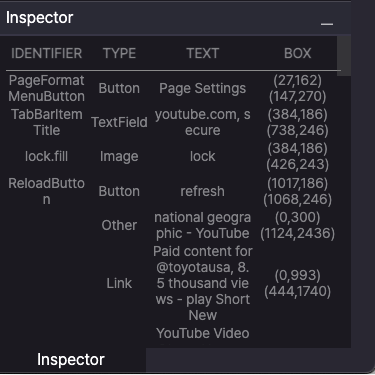
Task: Click the TextField type cell
Action: (119, 122)
